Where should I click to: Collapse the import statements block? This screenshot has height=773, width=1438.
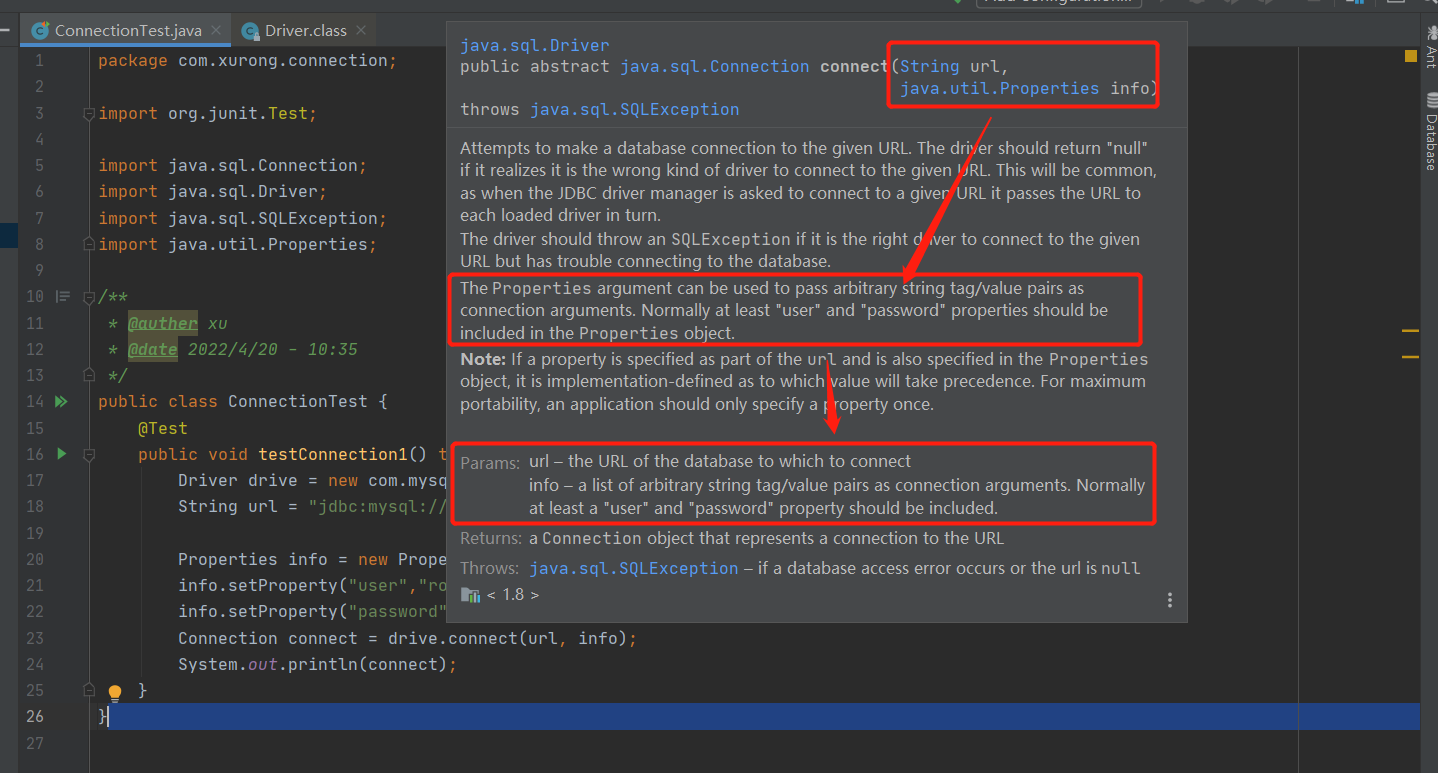[89, 114]
